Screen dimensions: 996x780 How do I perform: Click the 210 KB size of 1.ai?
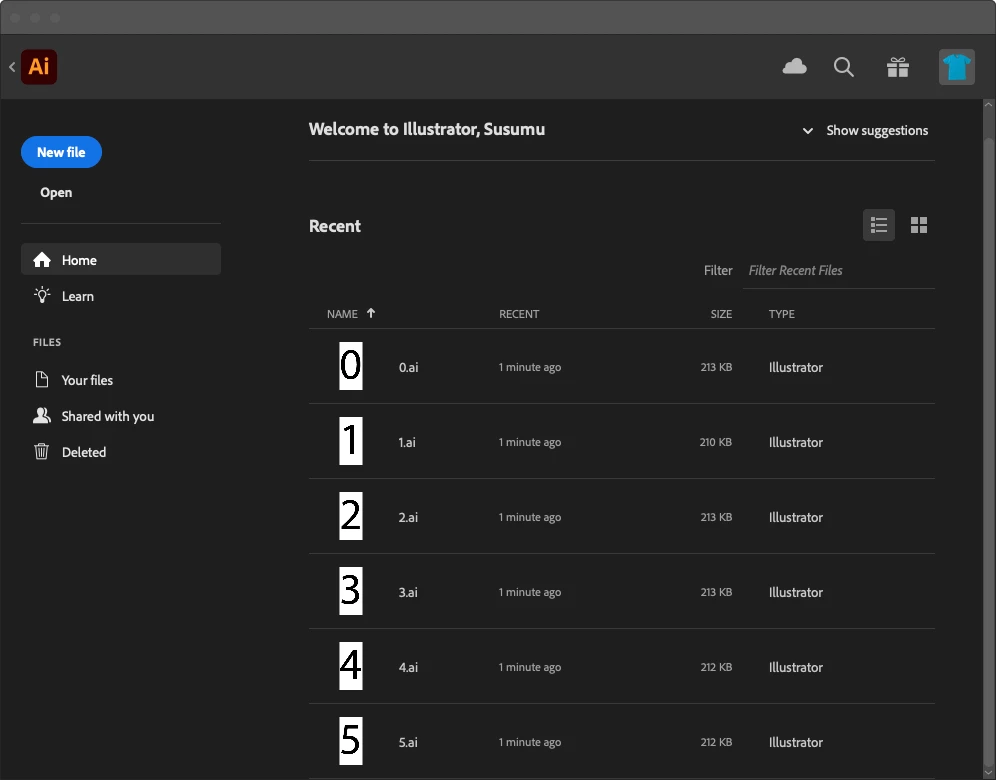(716, 442)
